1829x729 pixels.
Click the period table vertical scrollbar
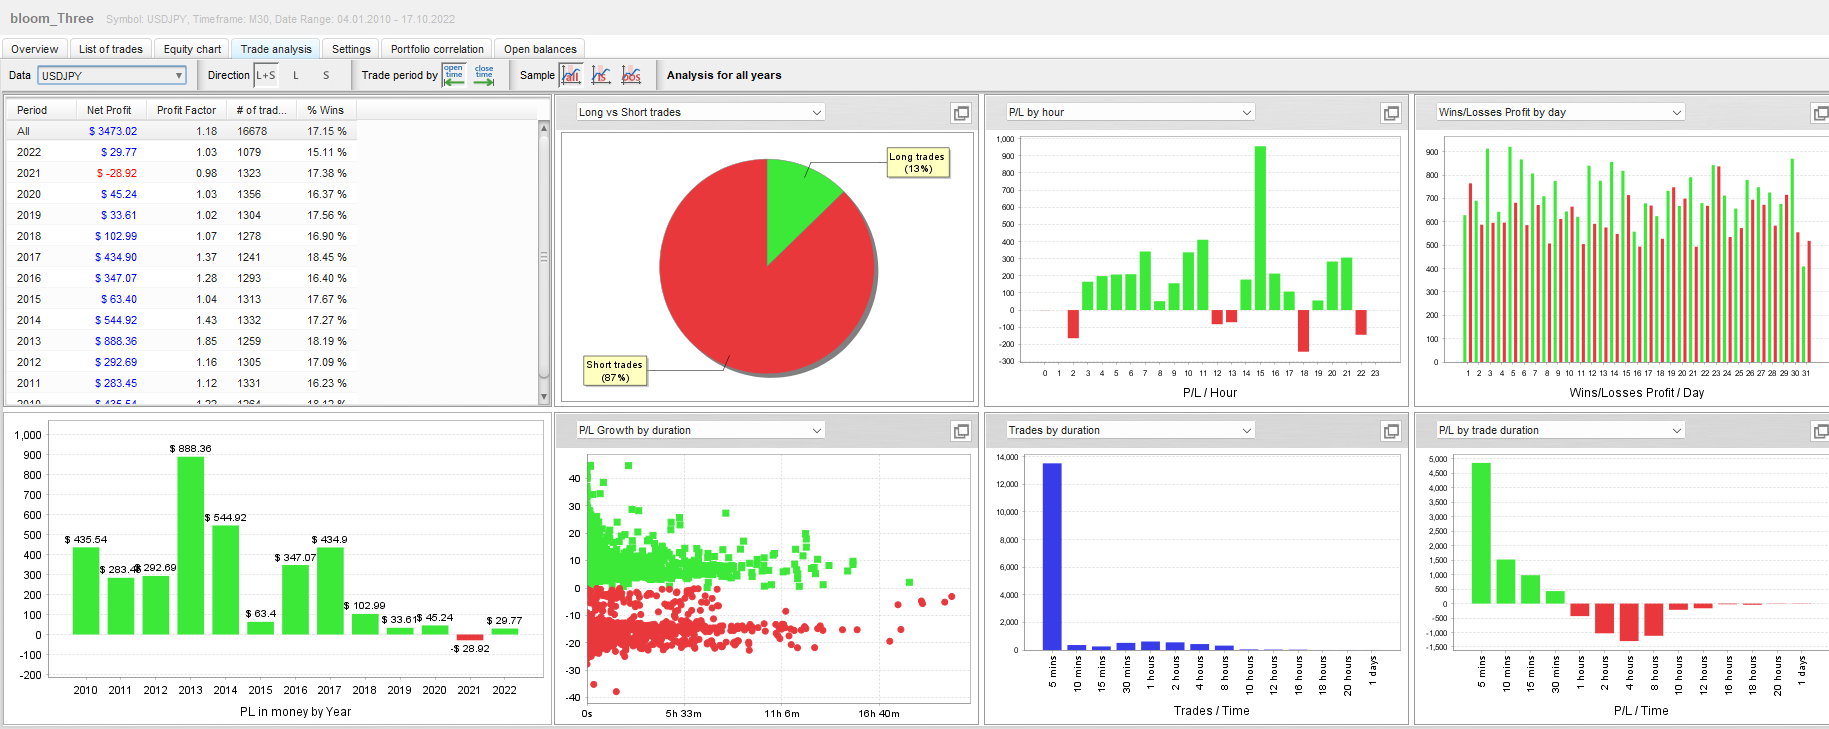544,257
